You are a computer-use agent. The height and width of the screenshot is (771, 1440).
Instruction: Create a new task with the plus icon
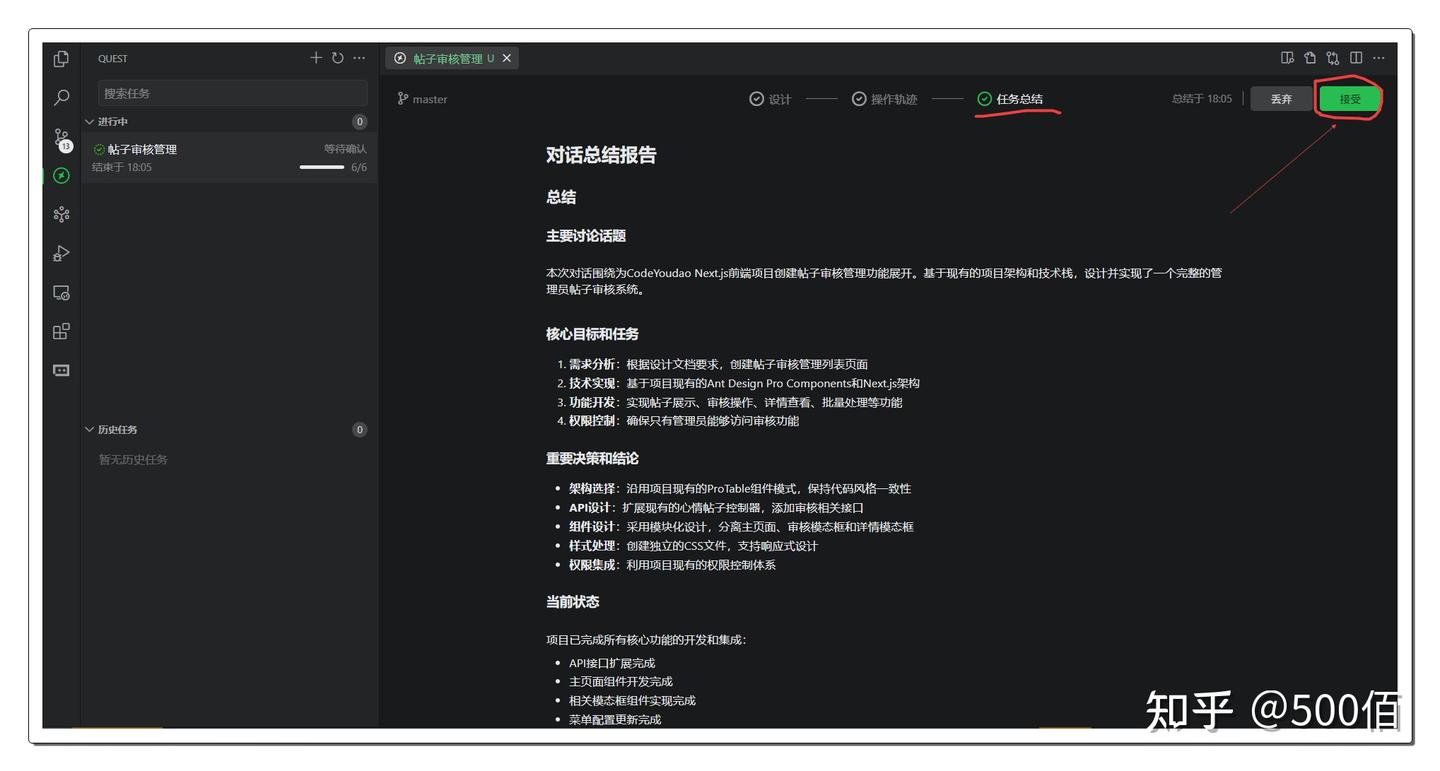click(316, 57)
